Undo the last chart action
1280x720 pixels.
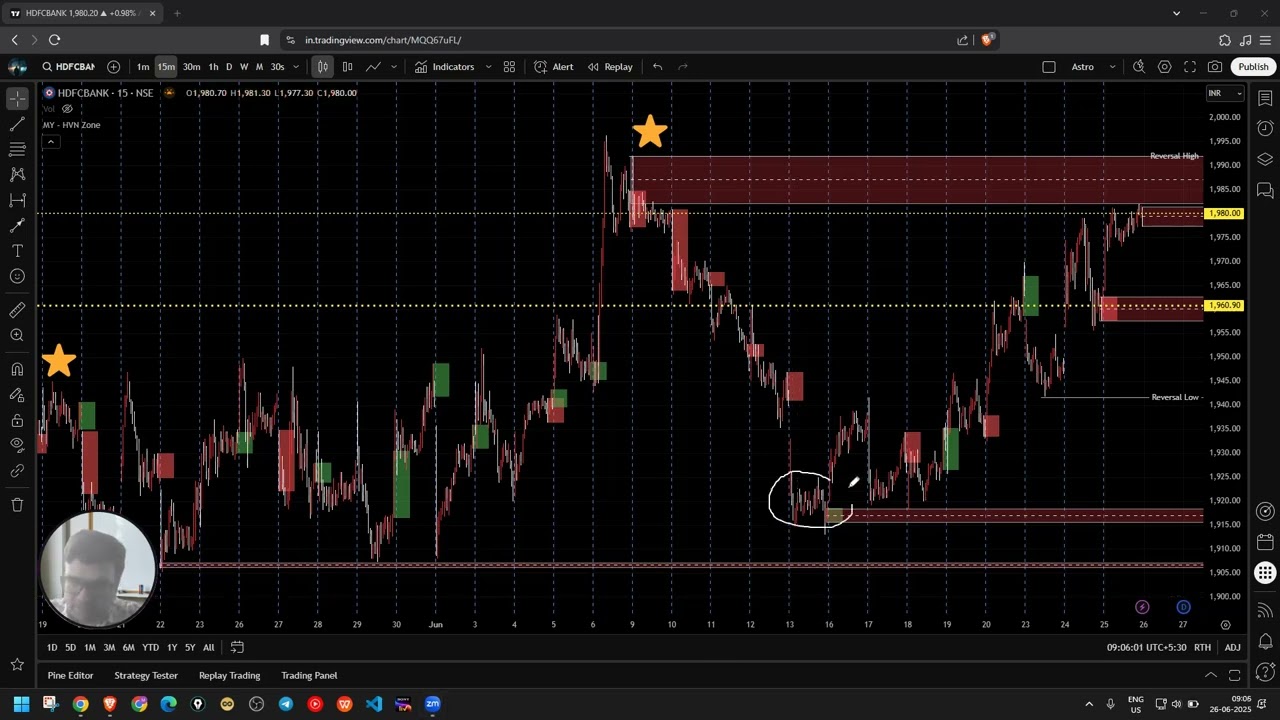coord(657,67)
